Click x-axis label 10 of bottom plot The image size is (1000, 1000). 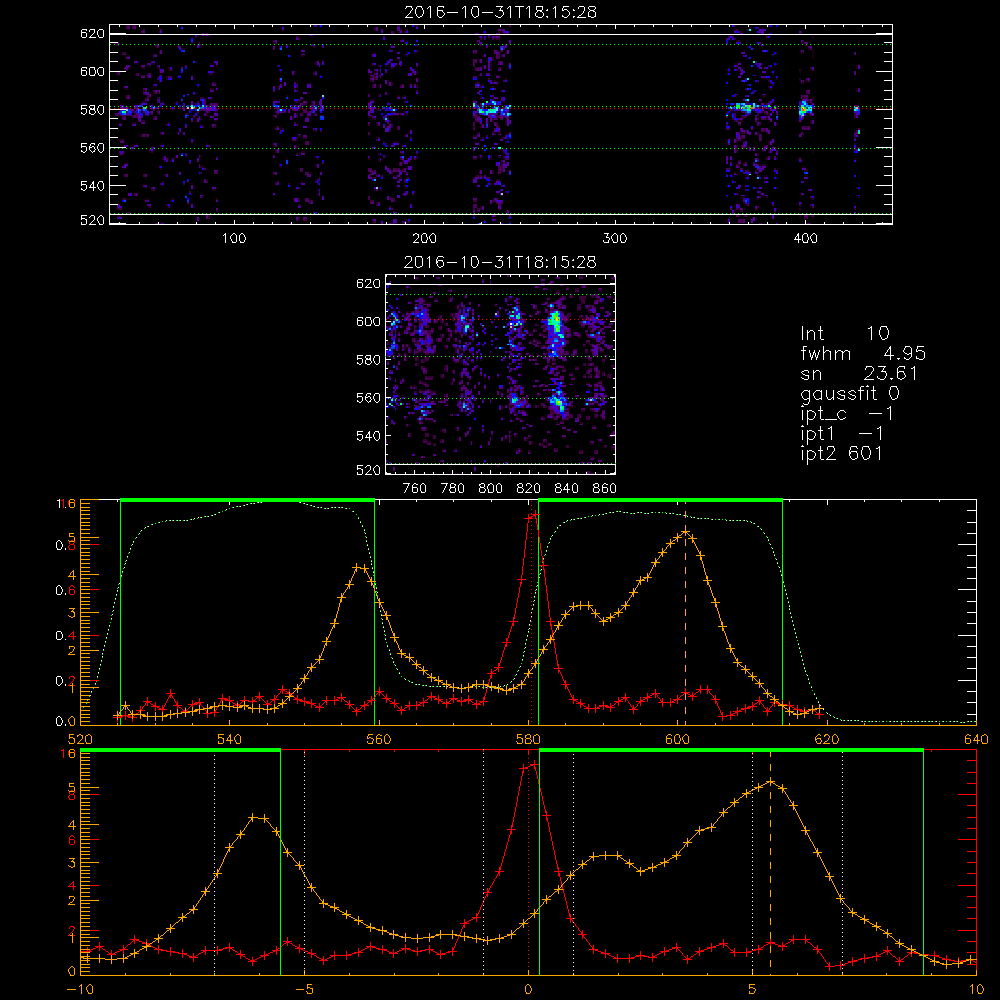(976, 989)
